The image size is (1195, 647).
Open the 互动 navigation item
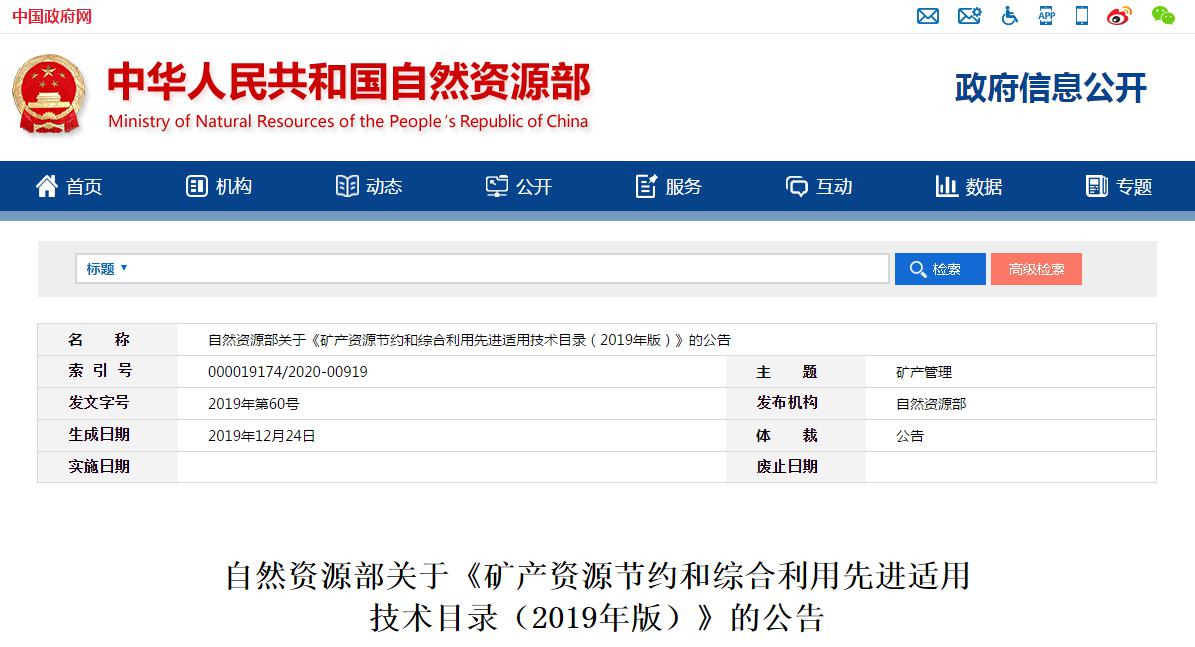(835, 187)
